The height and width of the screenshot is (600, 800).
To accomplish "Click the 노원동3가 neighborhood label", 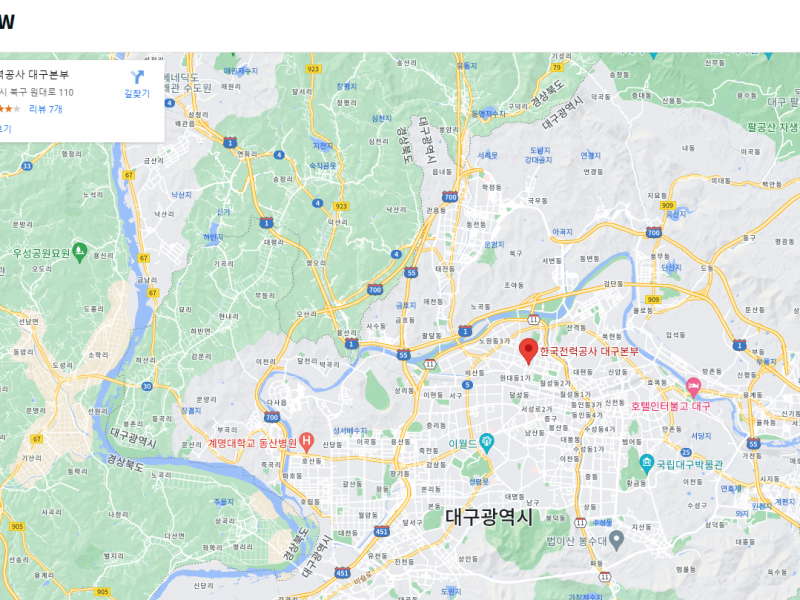I will pyautogui.click(x=494, y=340).
